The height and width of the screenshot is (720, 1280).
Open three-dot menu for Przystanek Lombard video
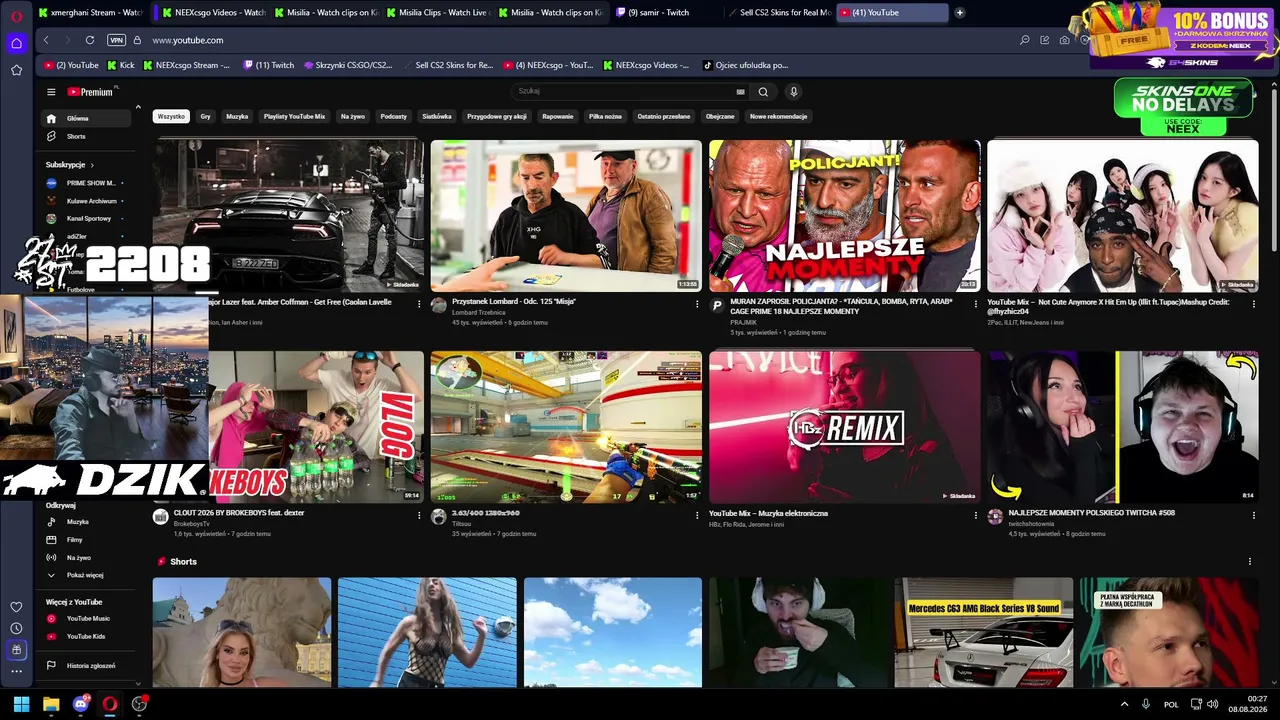coord(697,304)
